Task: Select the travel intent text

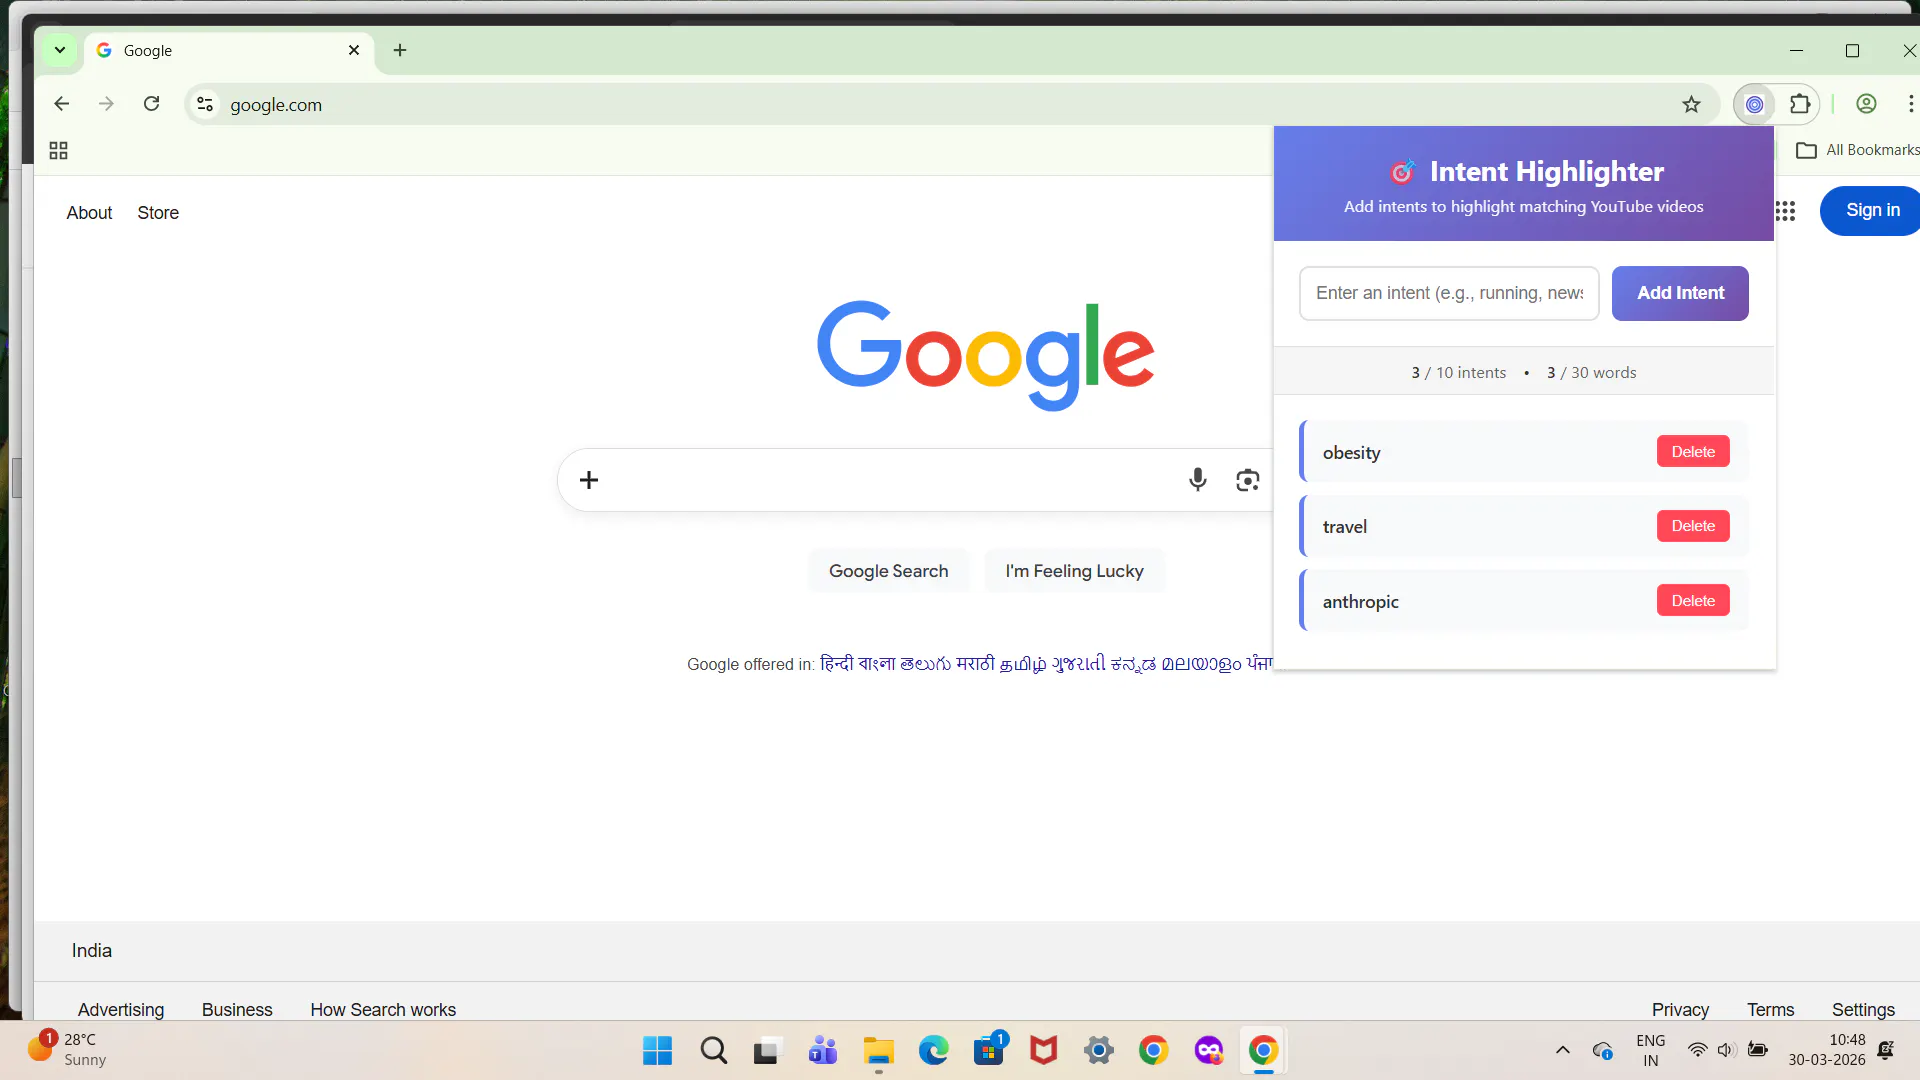Action: [x=1344, y=527]
